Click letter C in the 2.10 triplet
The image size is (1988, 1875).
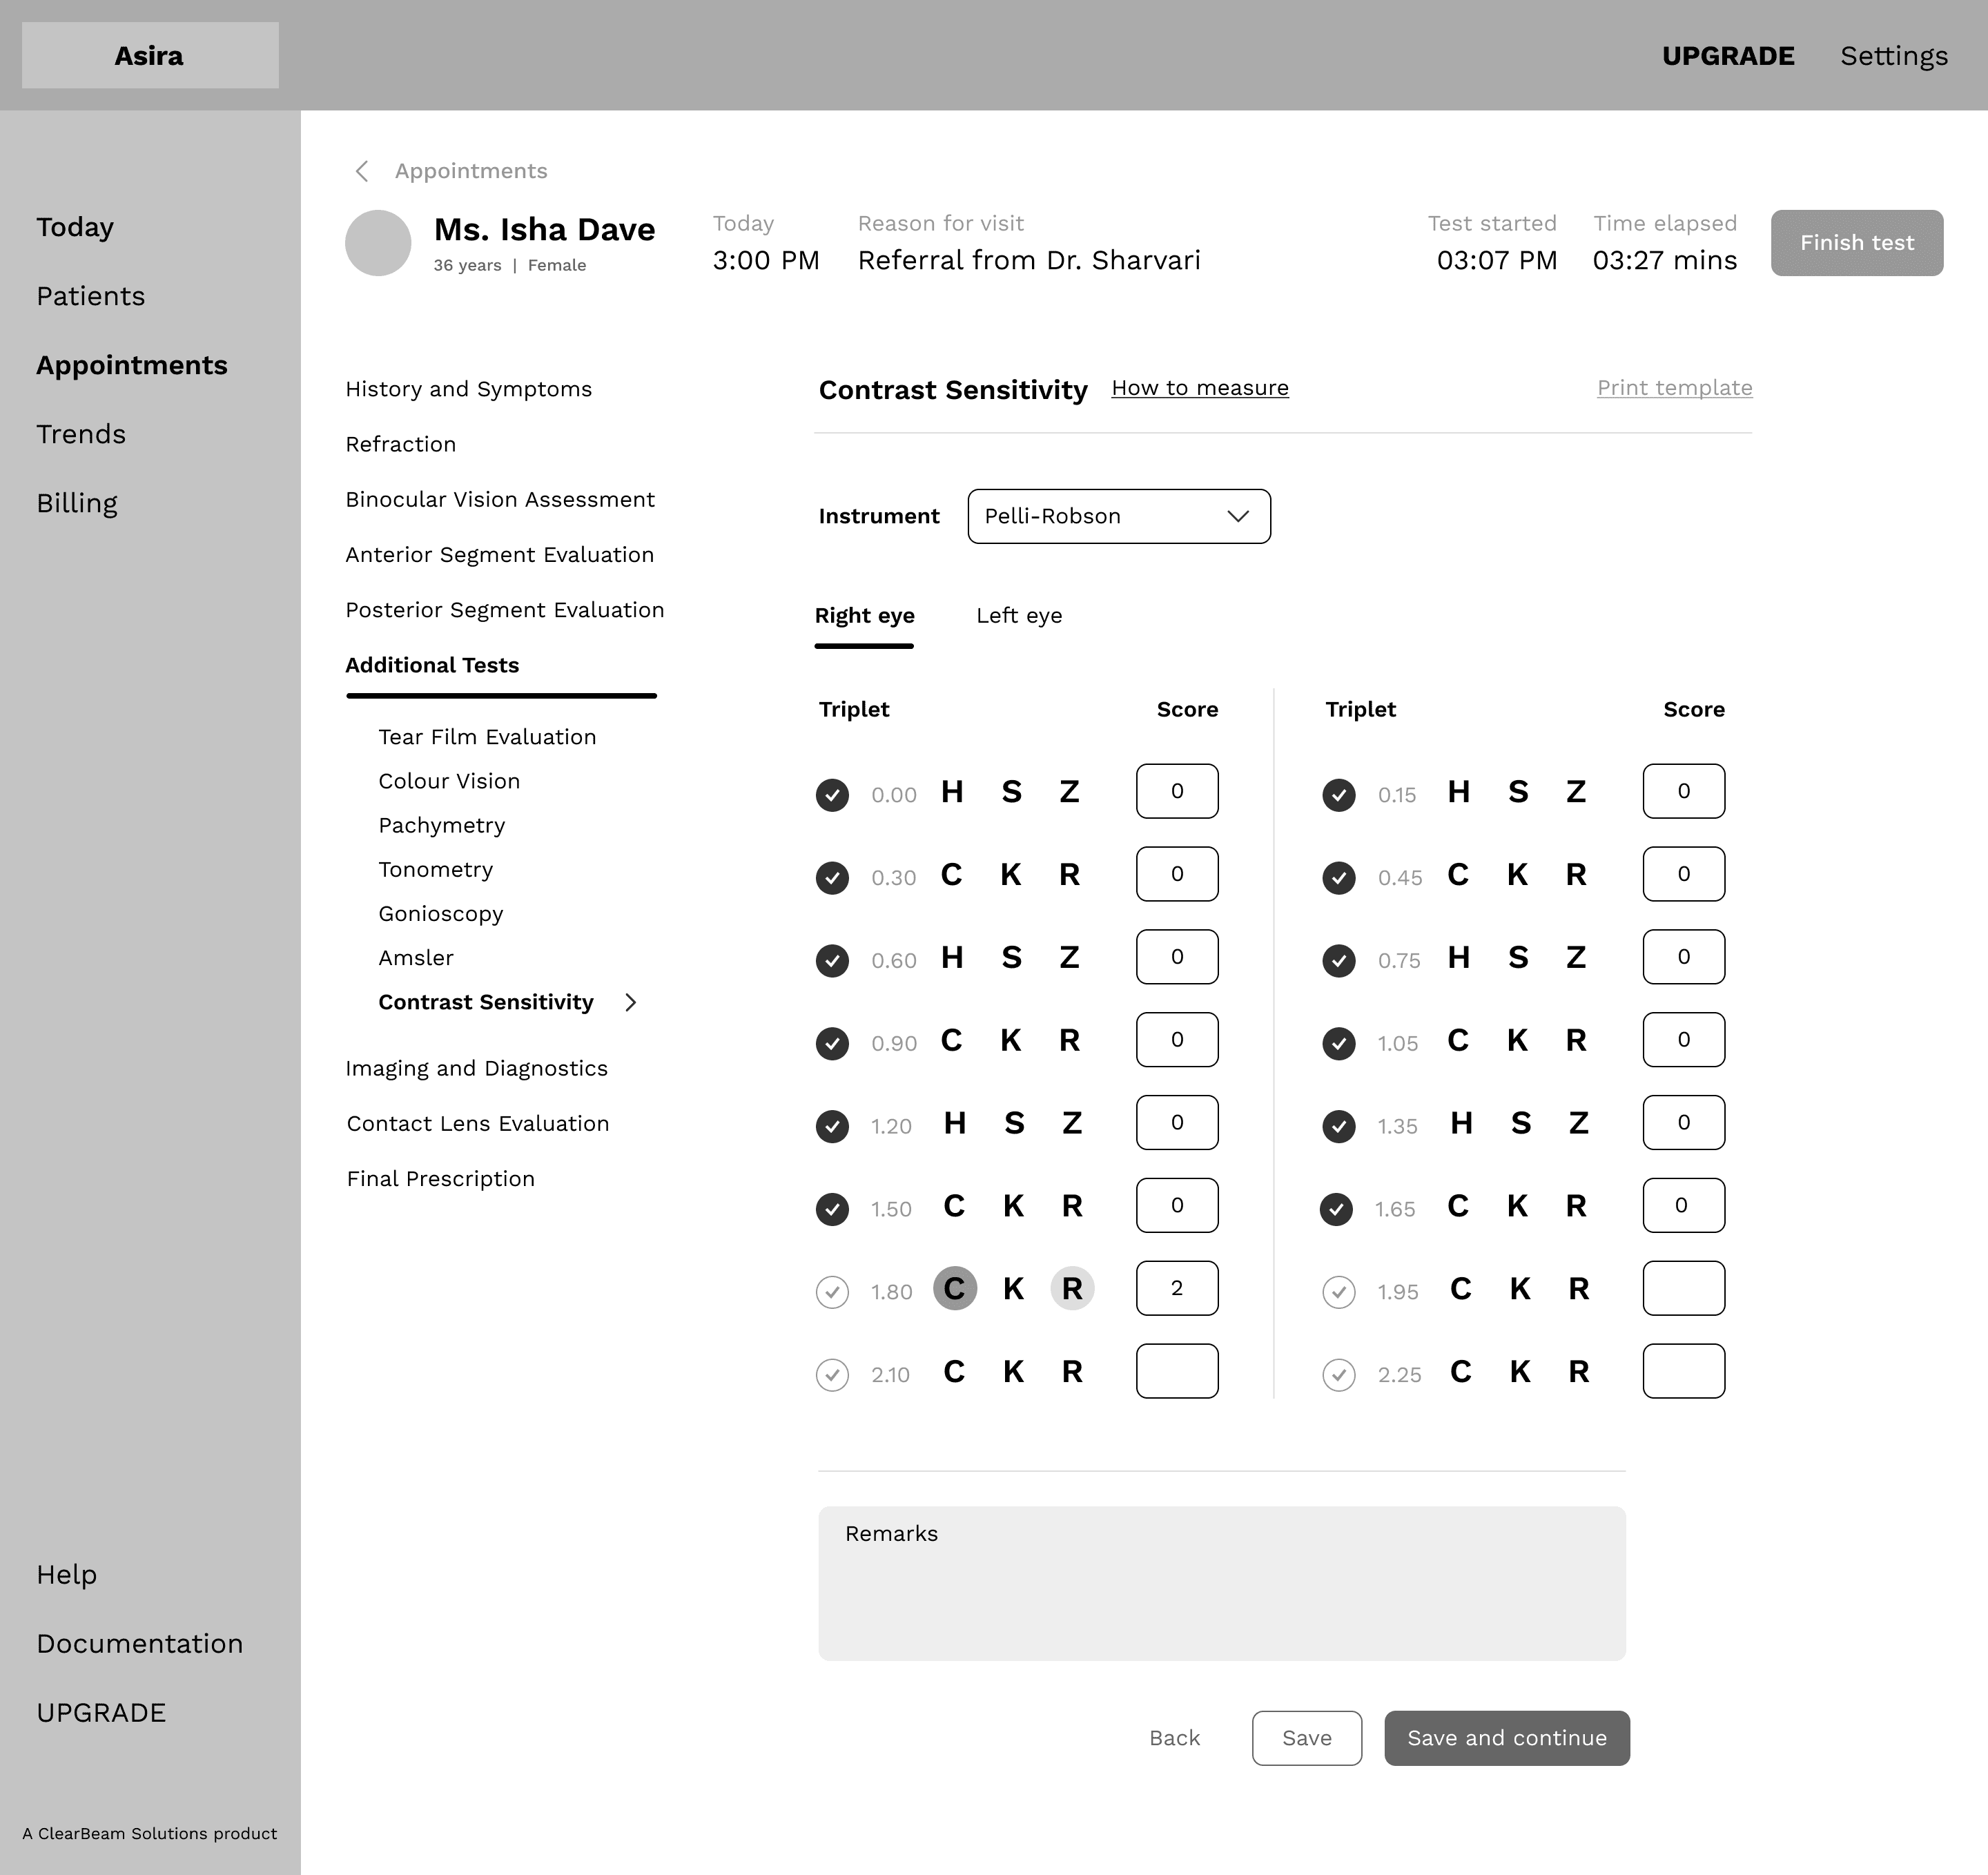click(x=954, y=1371)
